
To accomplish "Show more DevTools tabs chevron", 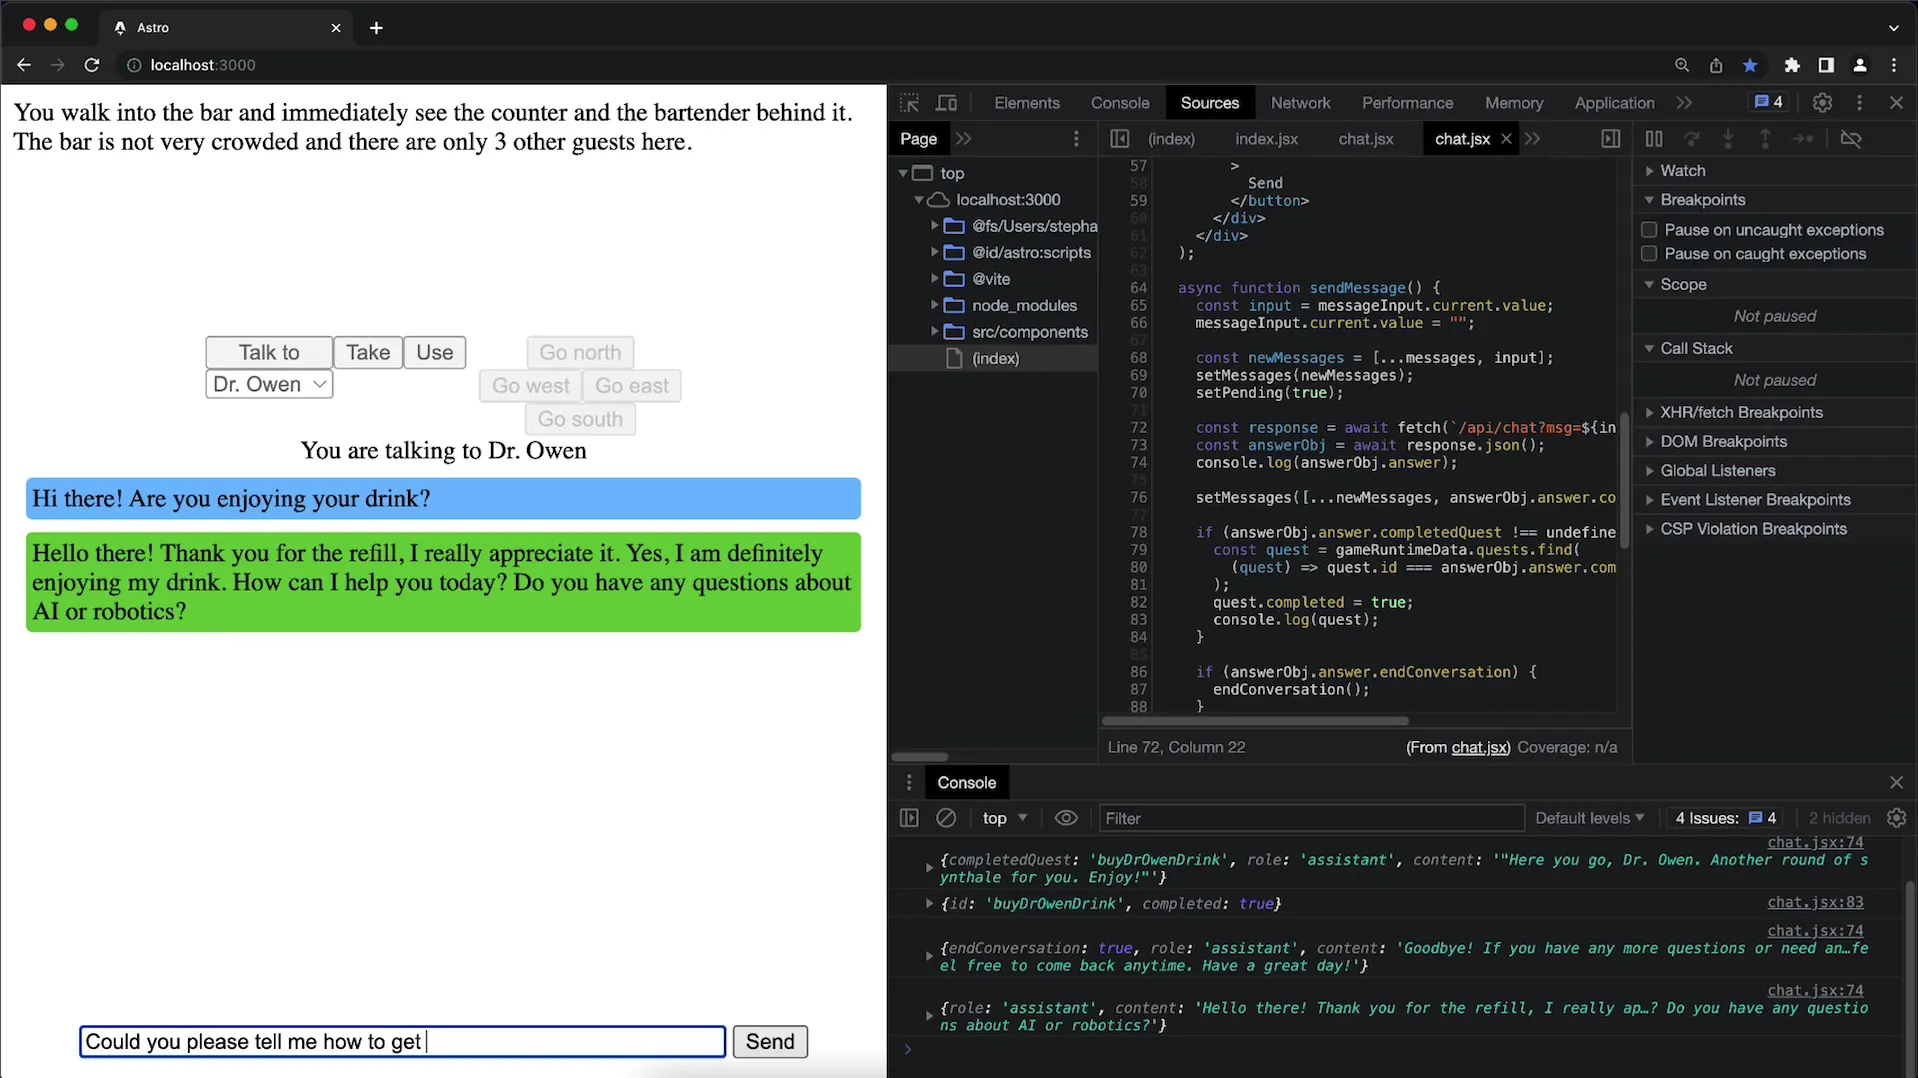I will pos(1685,103).
